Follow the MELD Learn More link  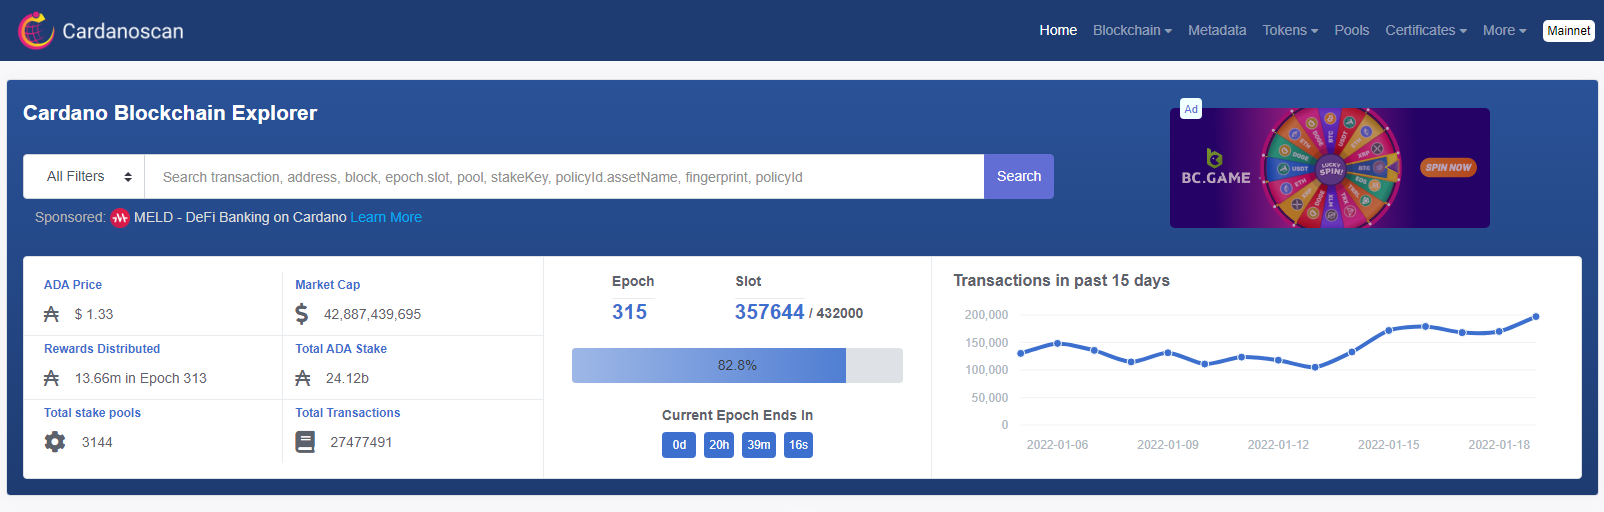click(x=386, y=217)
